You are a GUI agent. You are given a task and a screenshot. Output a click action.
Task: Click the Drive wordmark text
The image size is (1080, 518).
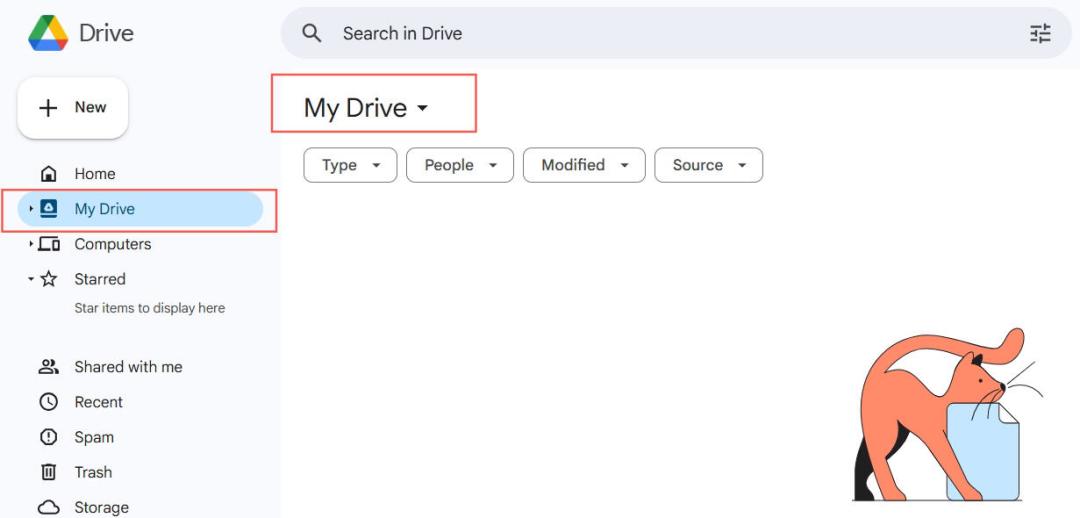pos(106,33)
